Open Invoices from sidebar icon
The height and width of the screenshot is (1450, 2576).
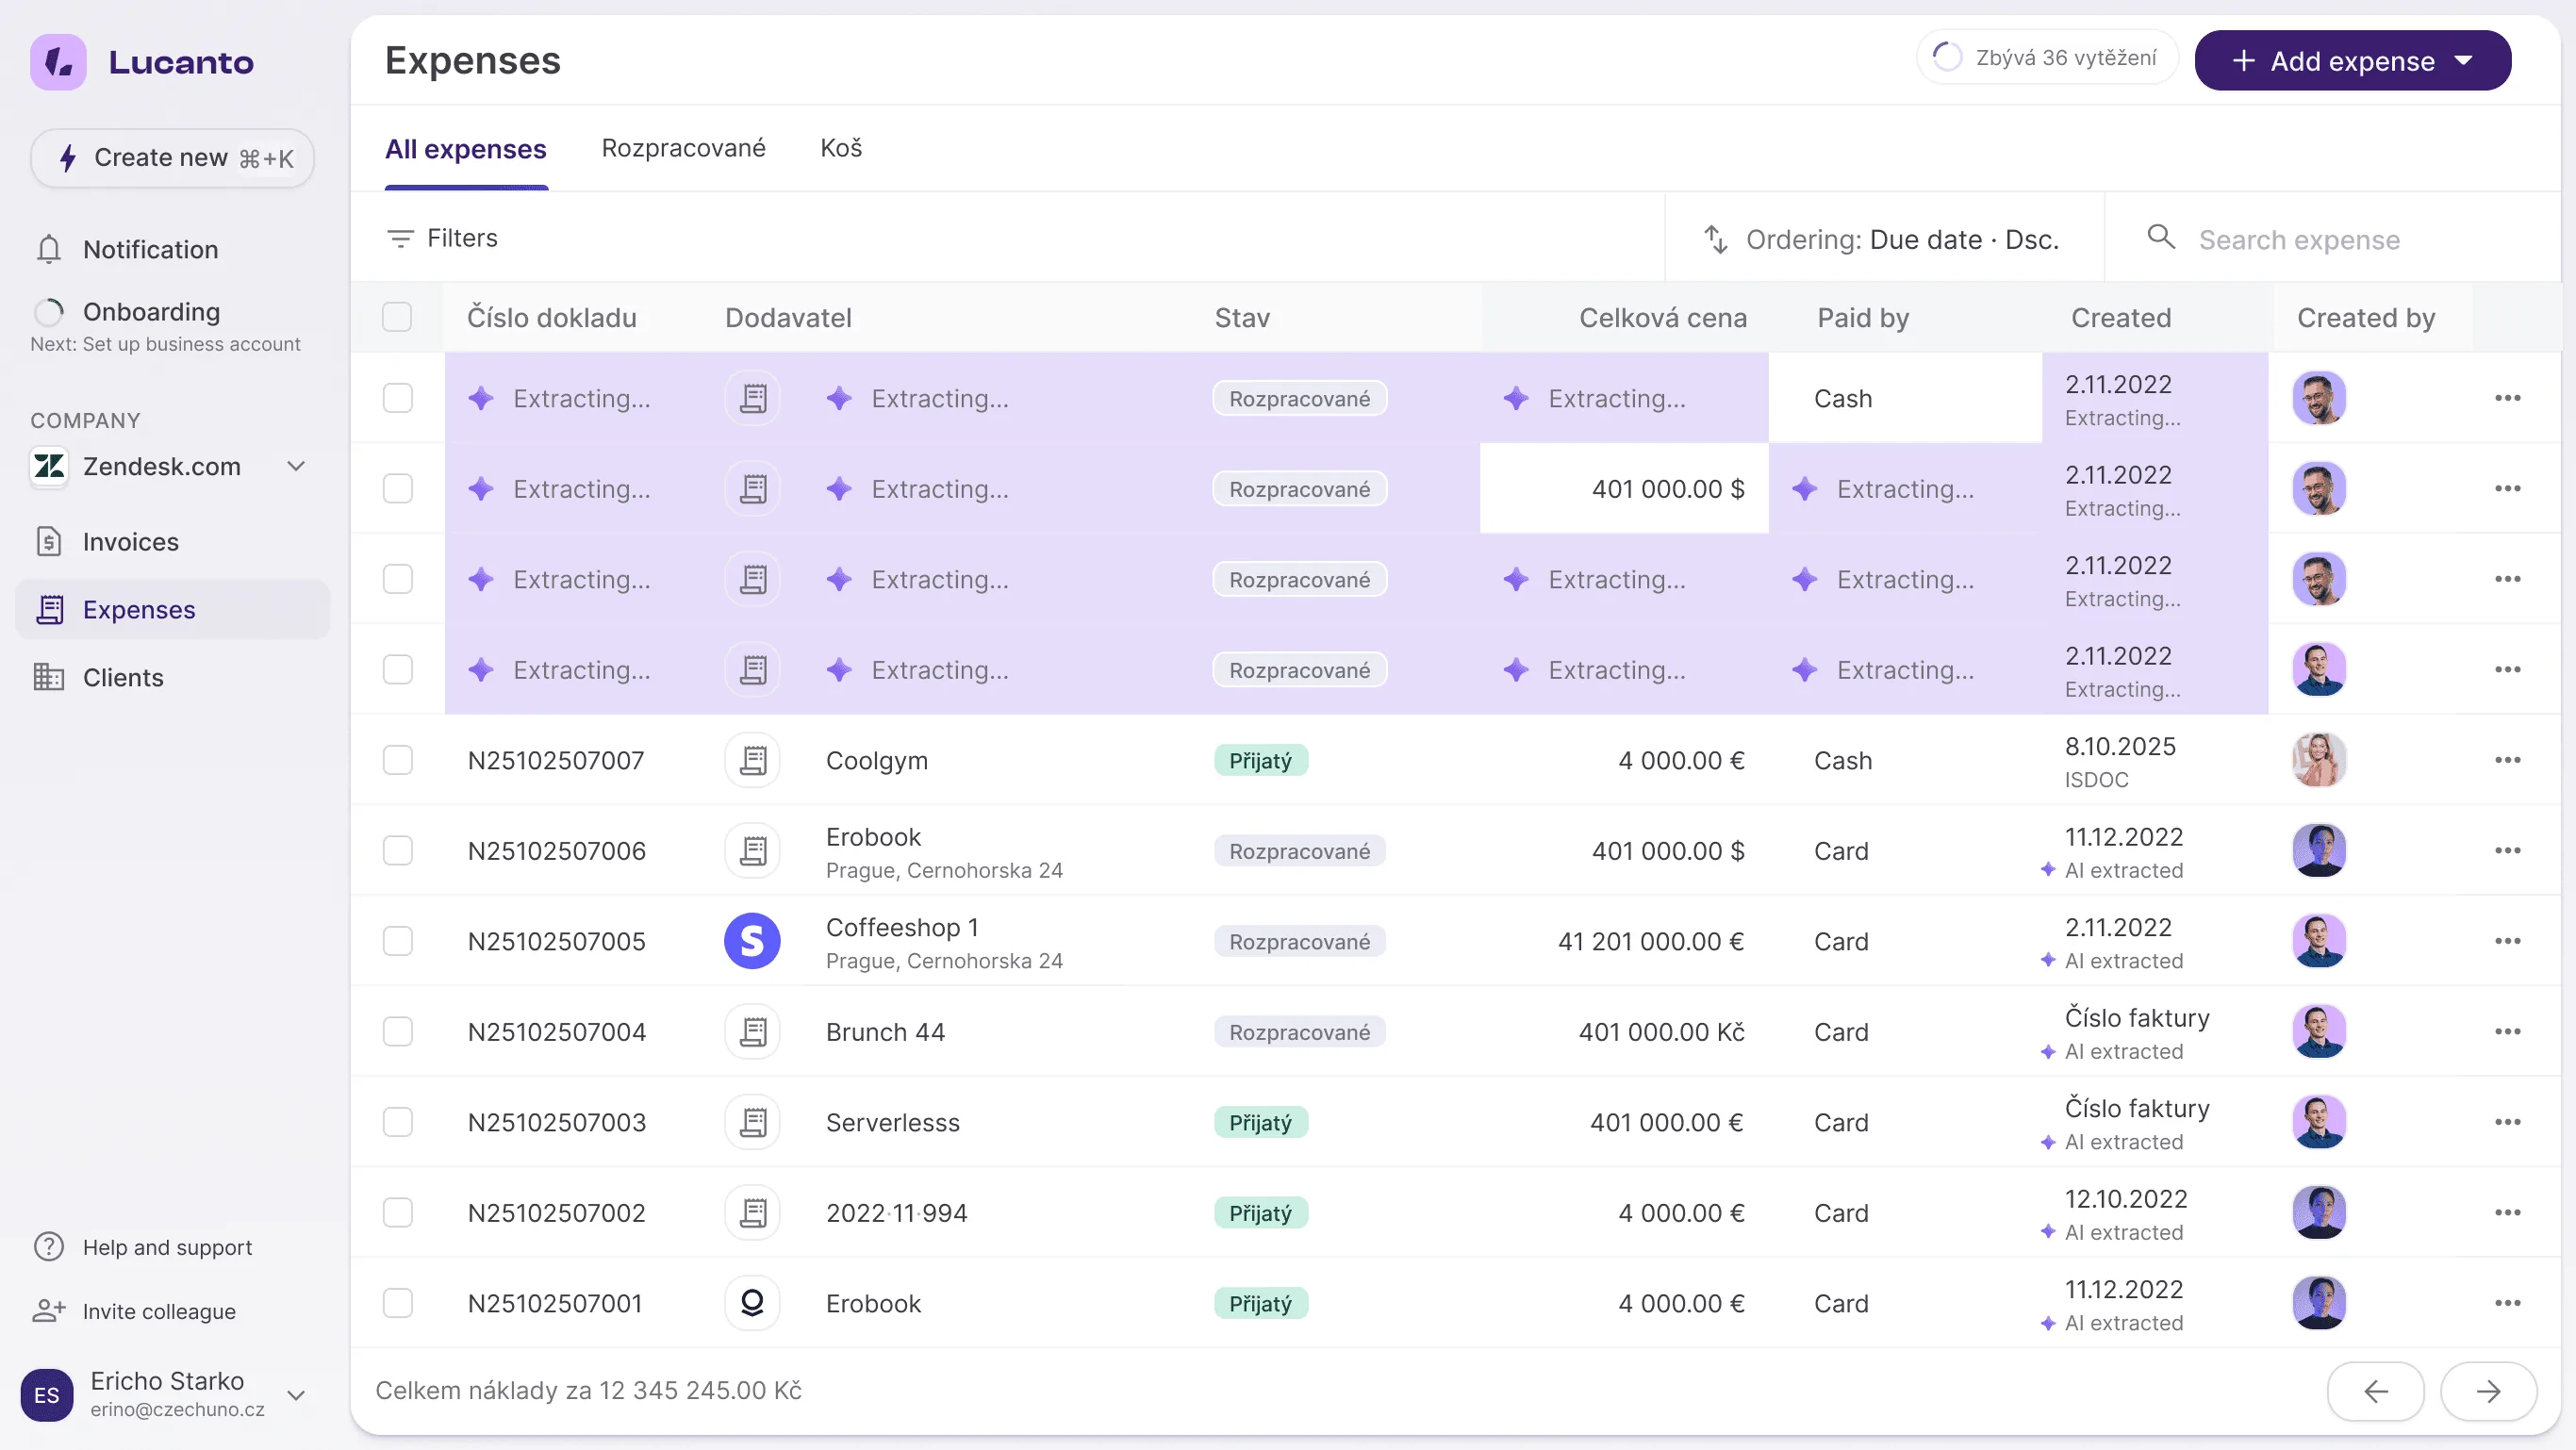tap(48, 541)
